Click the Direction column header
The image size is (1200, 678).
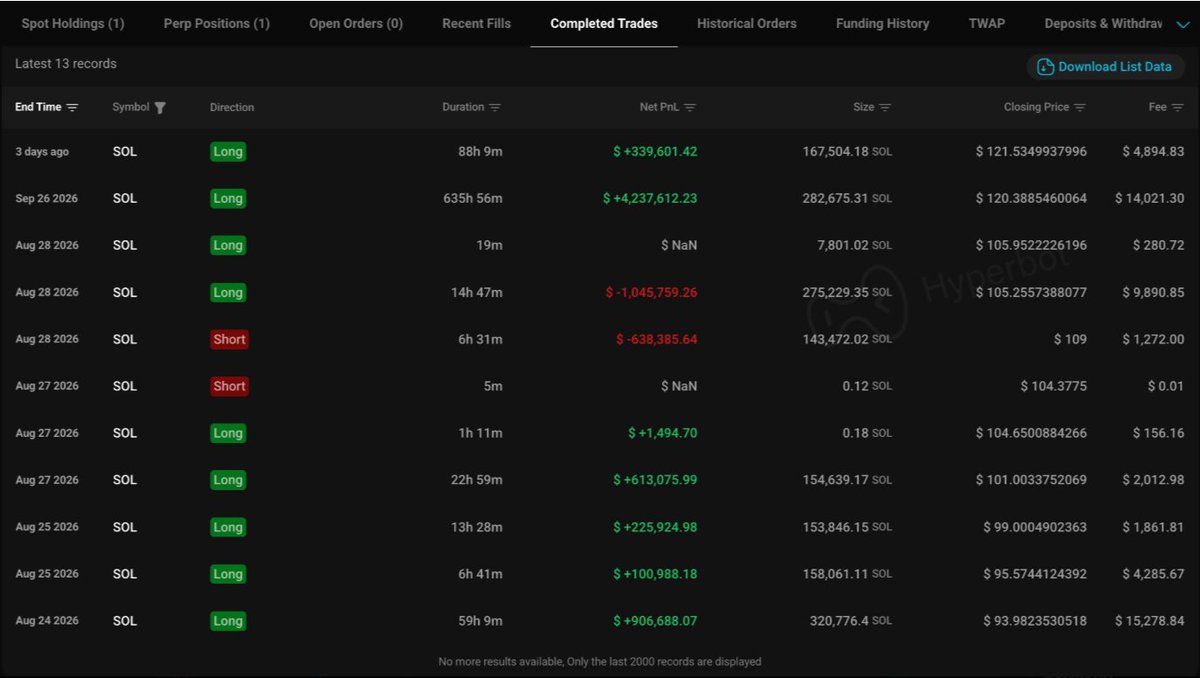coord(232,107)
